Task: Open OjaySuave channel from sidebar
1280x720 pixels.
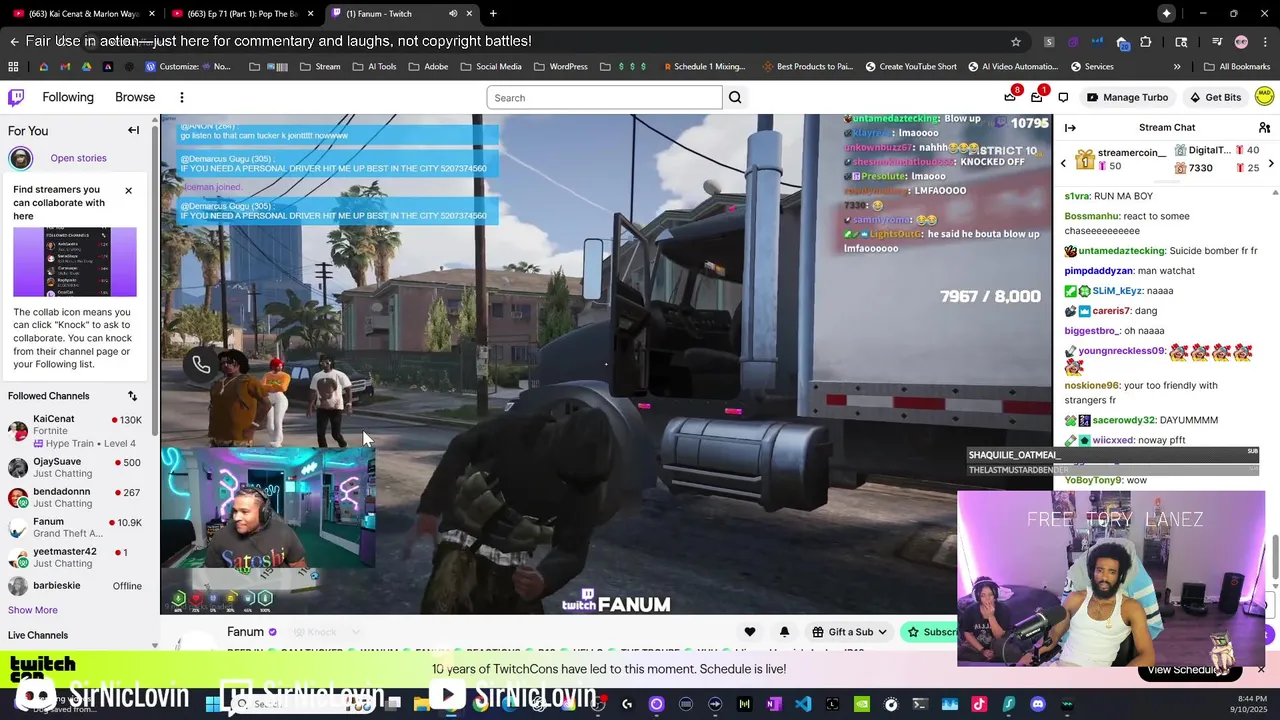Action: point(77,468)
